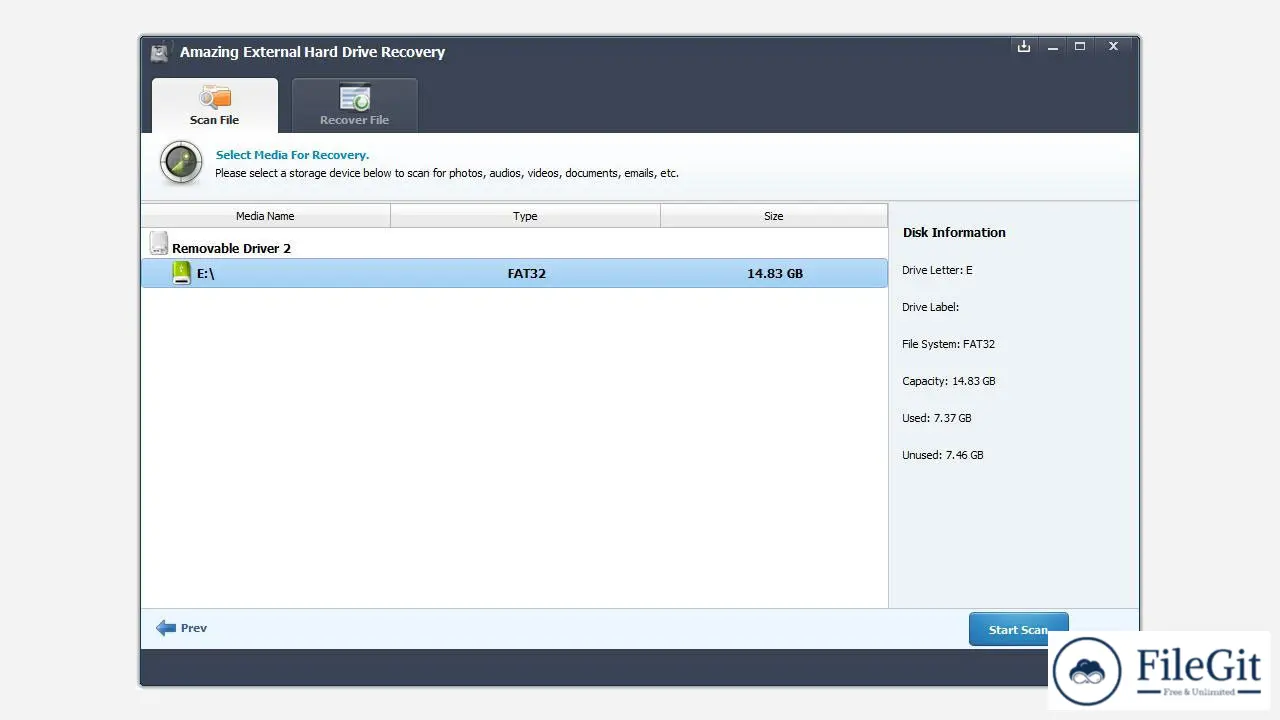Select the Removable Driver 2 group
Screen dimensions: 1280x720
(231, 248)
